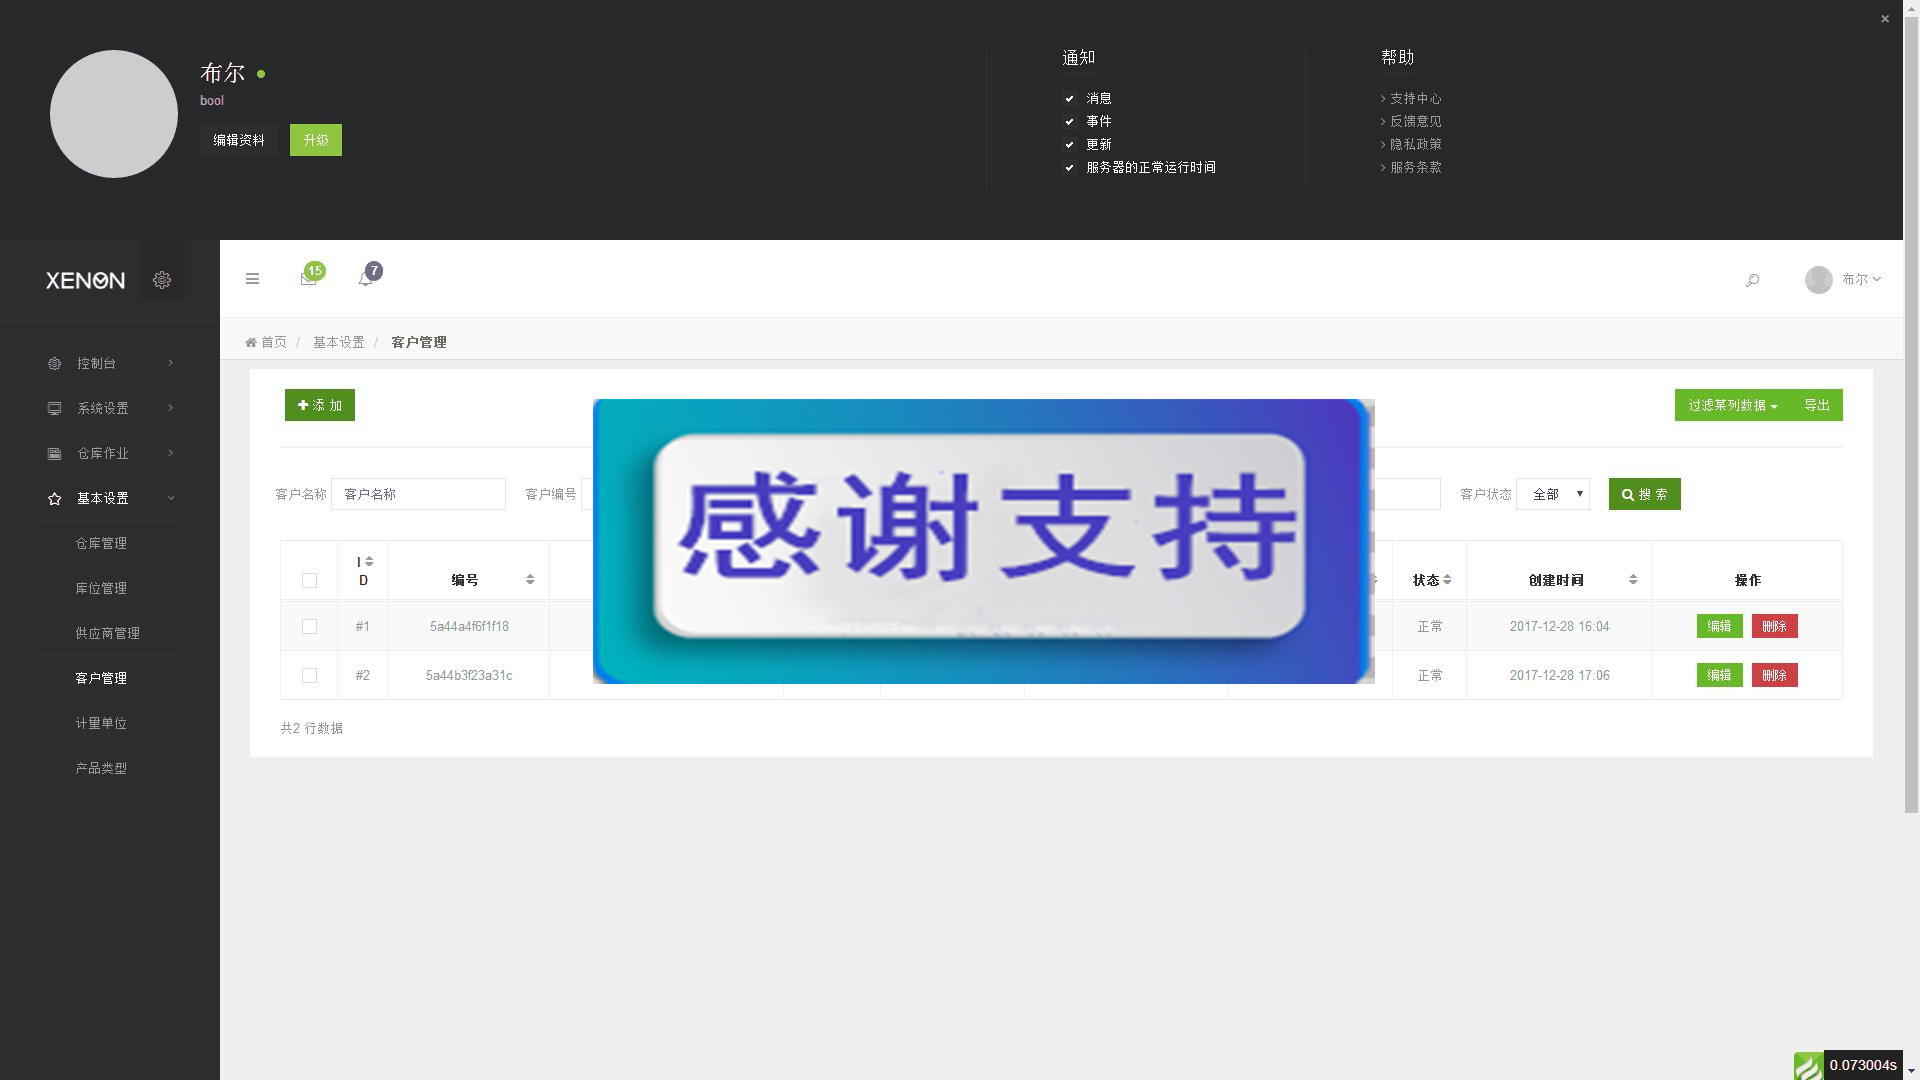Image resolution: width=1920 pixels, height=1080 pixels.
Task: Click the 搜索 button
Action: pos(1644,494)
